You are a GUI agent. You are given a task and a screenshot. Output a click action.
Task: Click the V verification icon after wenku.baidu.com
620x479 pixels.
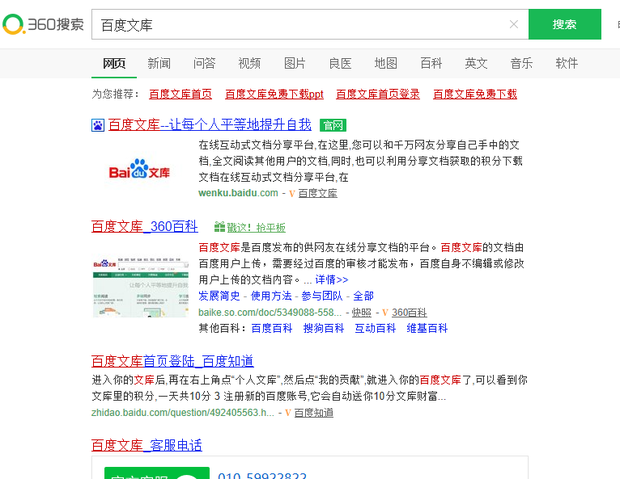click(x=292, y=193)
